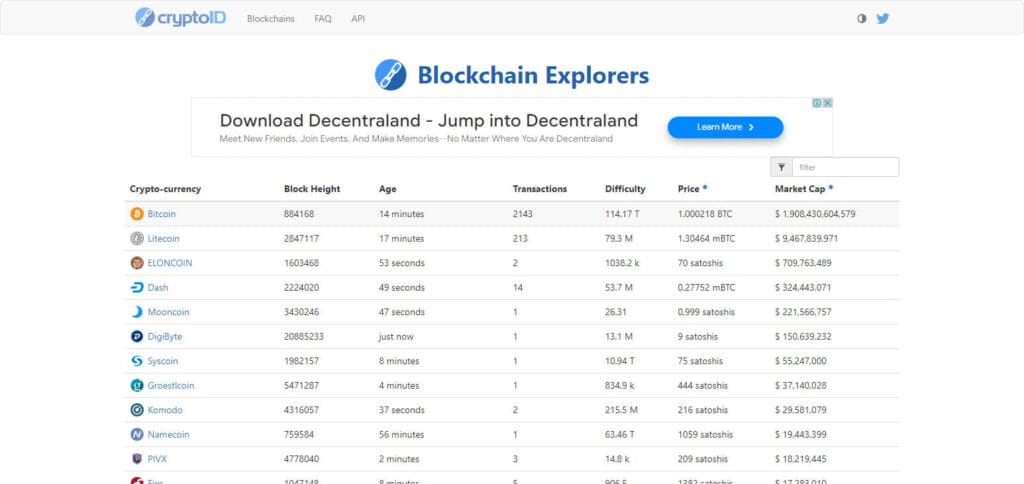Screen dimensions: 1024x484
Task: Click Mooncoin price 0.999 satoshis
Action: tap(706, 312)
